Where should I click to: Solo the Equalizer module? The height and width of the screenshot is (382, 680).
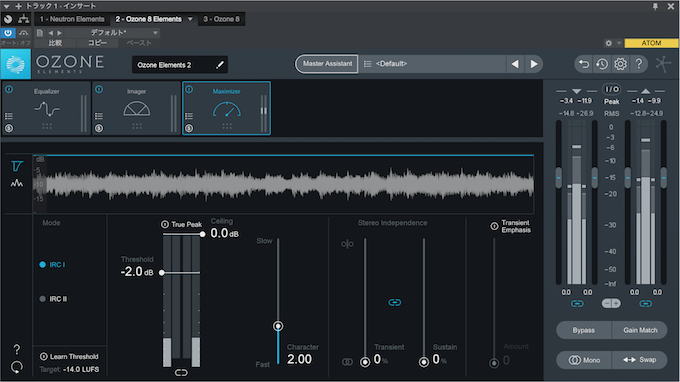9,128
